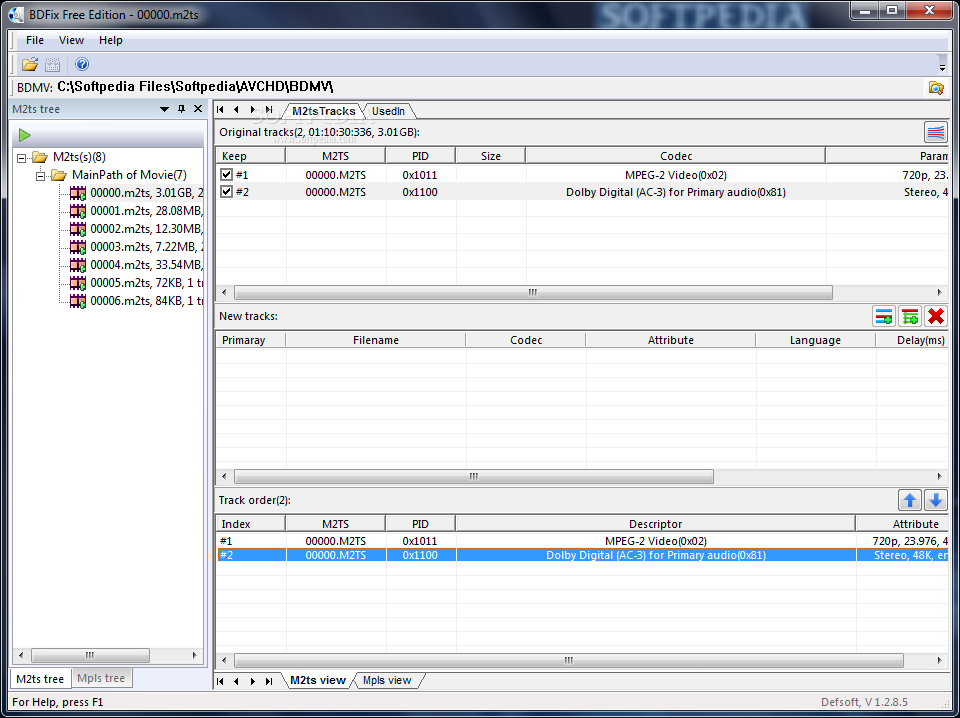The height and width of the screenshot is (718, 960).
Task: Select the M2ts view tab
Action: (x=318, y=680)
